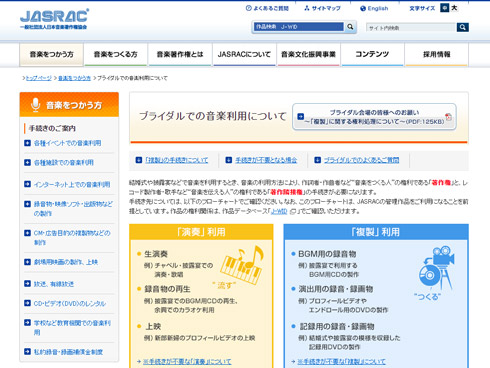The image size is (490, 368).
Task: Click down-arrow icon beside ブライダルでのよくあるご質問
Action: tap(317, 160)
